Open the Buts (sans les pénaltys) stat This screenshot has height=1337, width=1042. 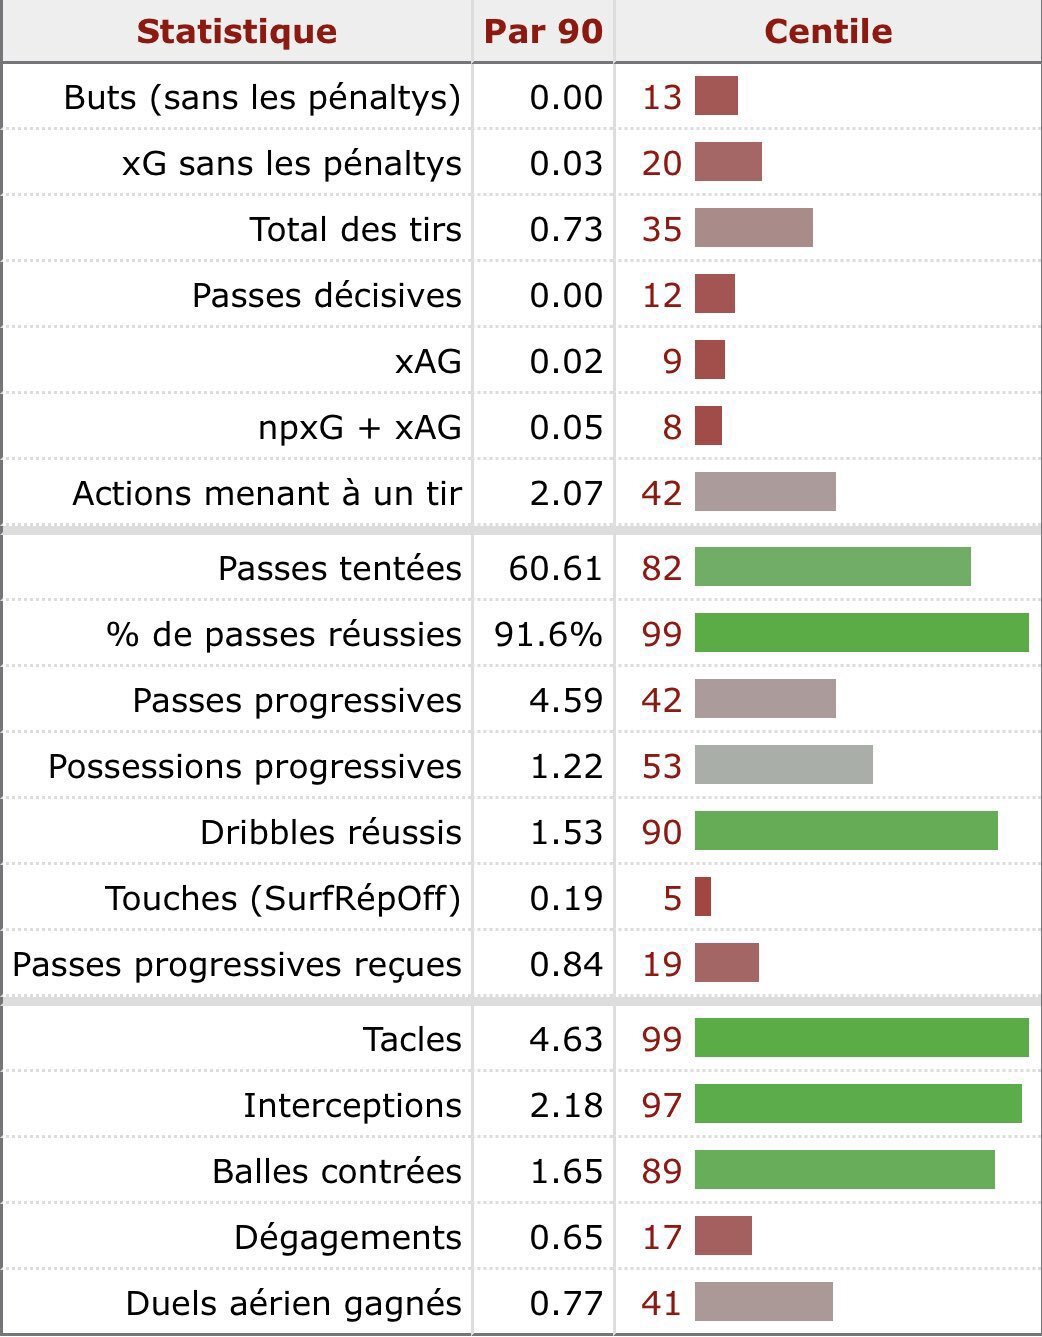point(262,97)
